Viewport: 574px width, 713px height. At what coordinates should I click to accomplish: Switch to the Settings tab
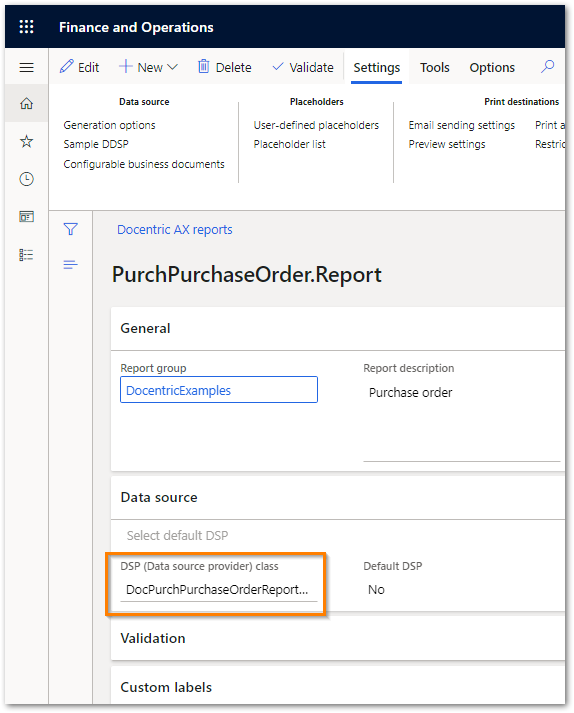click(377, 67)
